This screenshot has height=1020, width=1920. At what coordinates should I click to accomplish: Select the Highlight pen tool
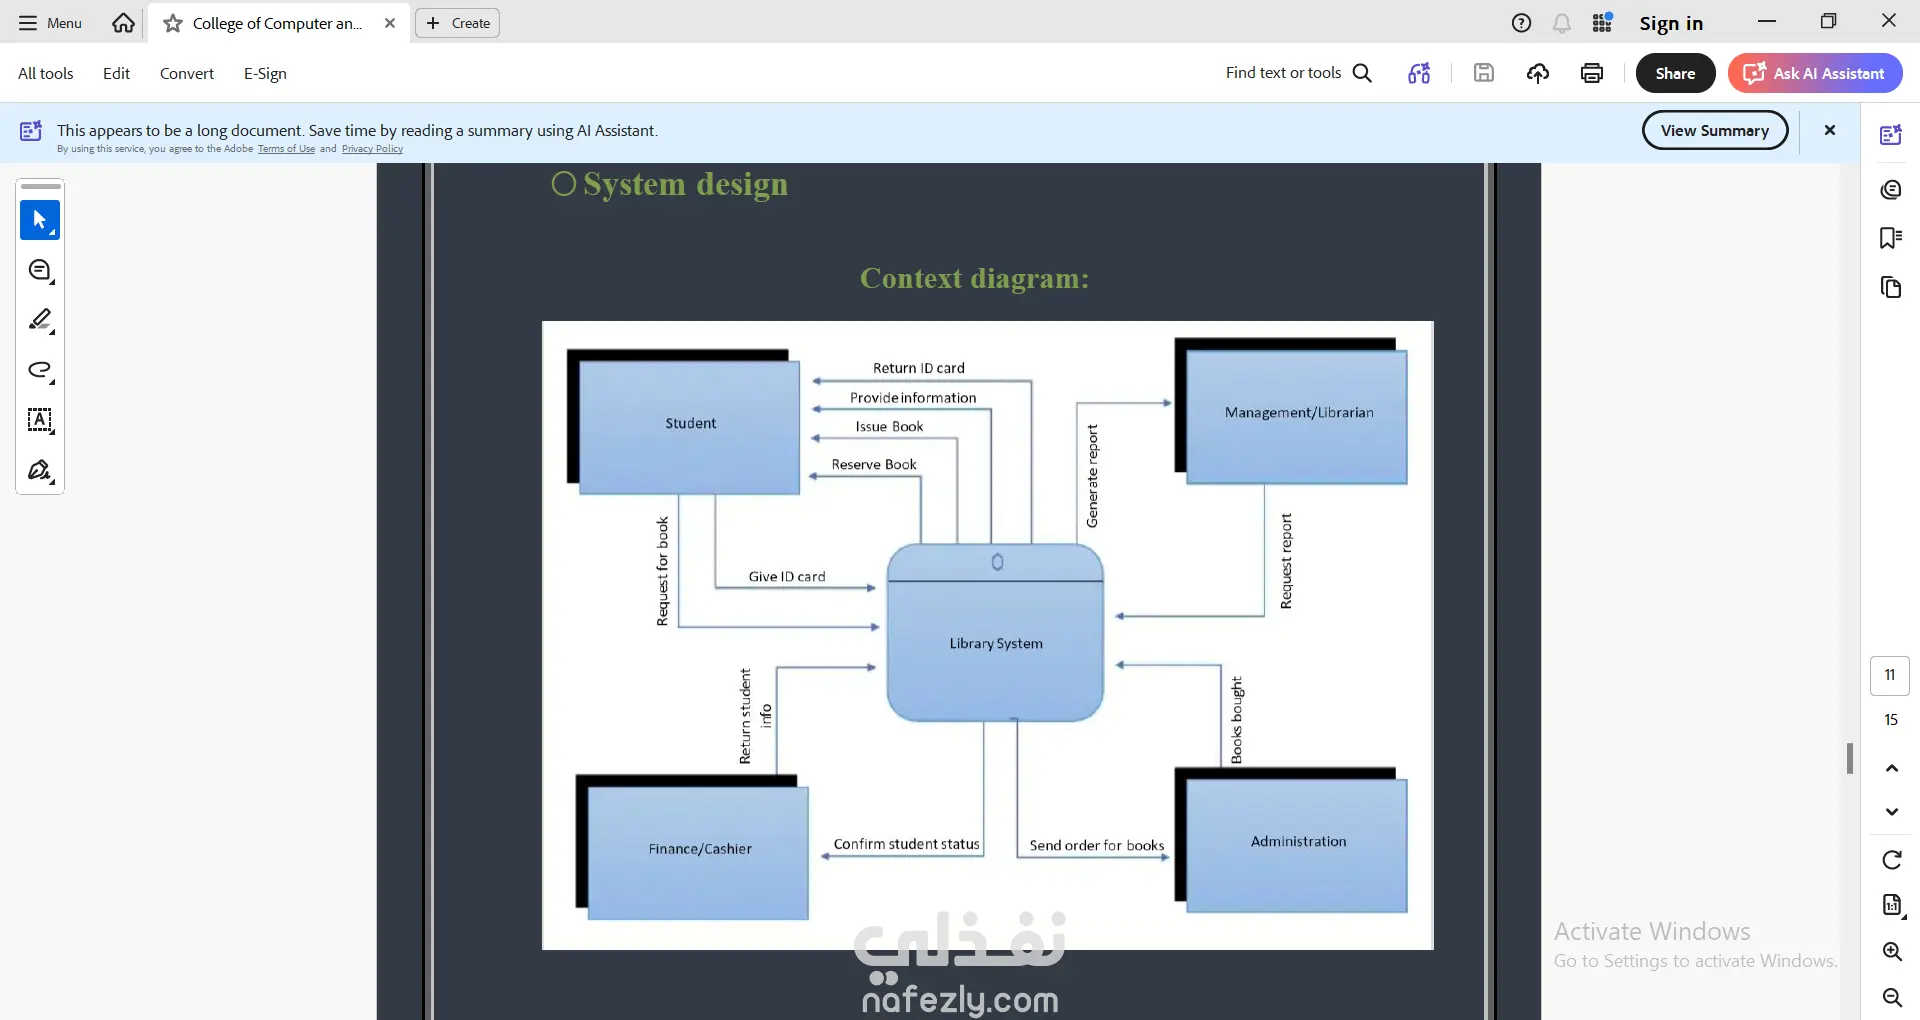click(40, 320)
